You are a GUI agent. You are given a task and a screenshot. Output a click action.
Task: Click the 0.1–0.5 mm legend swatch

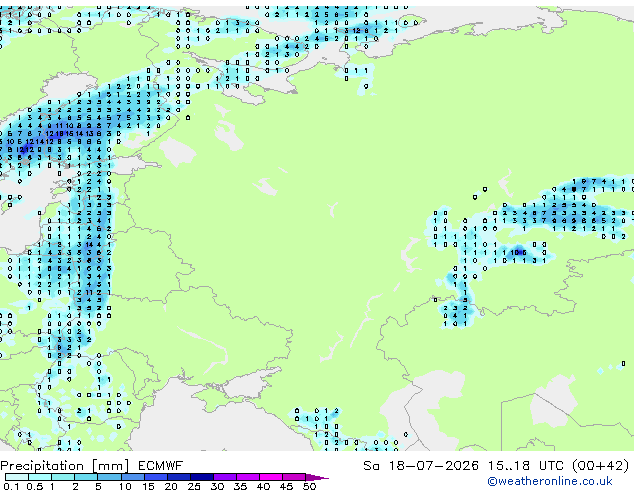(17, 477)
